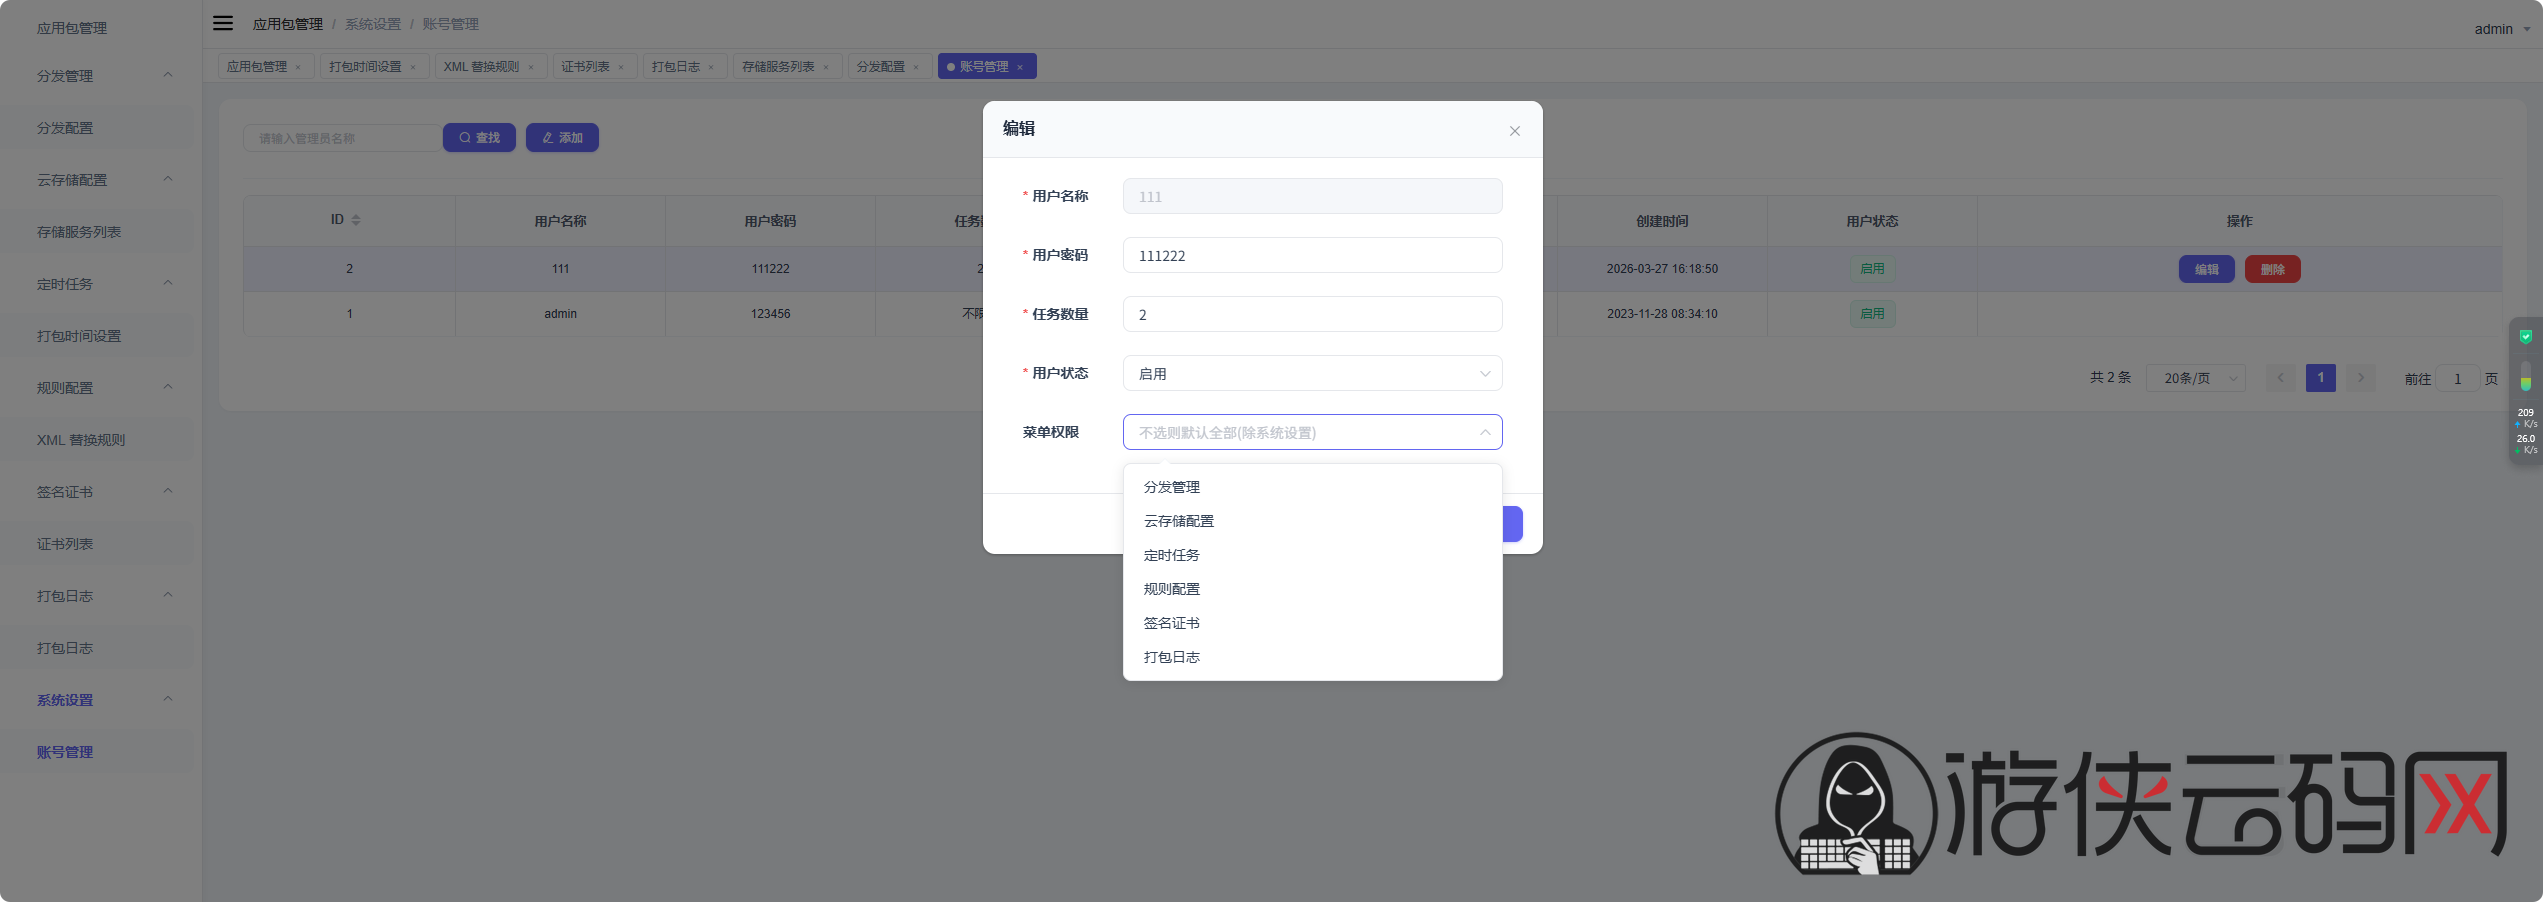Select 分发管理 in the permissions list
Screen dimensions: 2543x902
click(1172, 487)
